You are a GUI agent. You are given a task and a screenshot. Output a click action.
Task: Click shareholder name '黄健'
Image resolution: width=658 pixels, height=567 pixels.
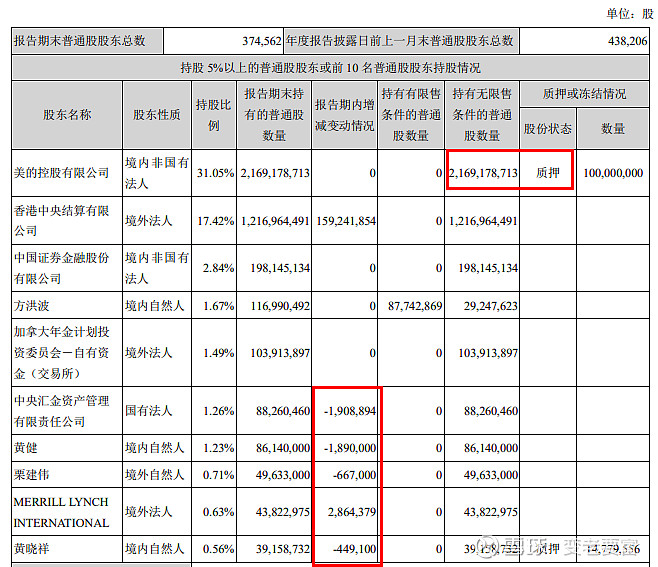(x=26, y=448)
